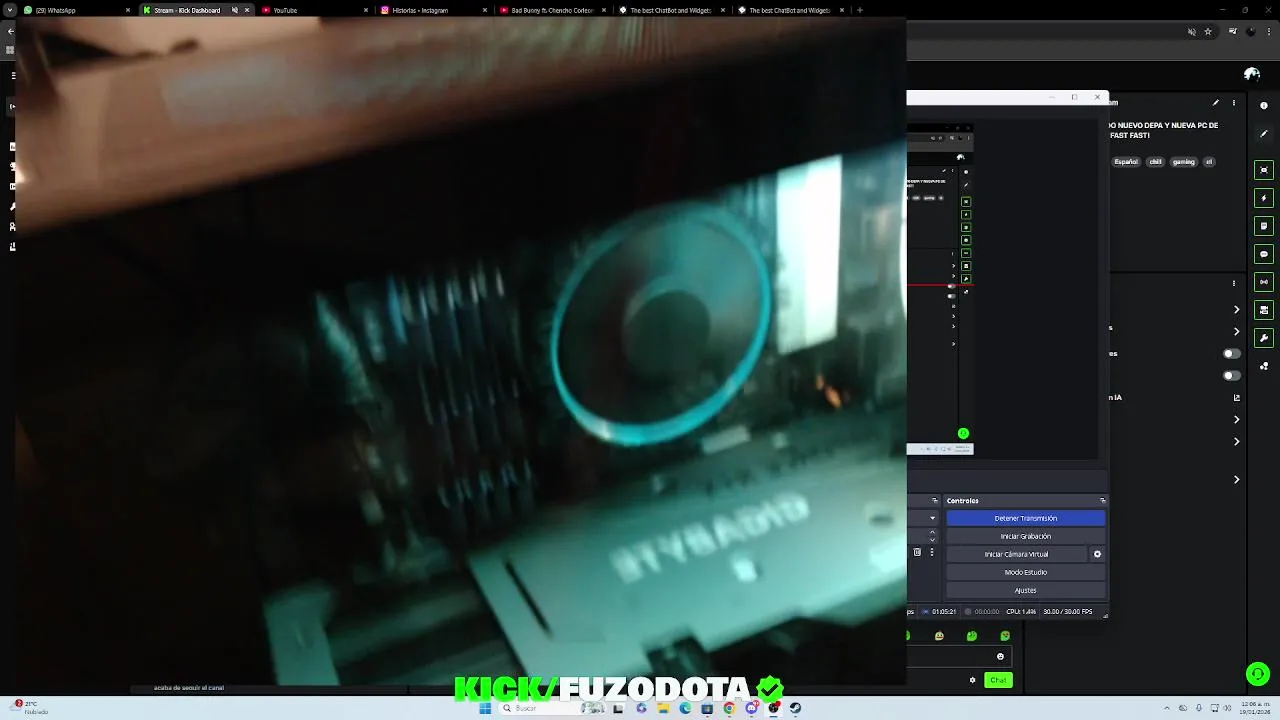Click Detener Transmisión in OBS controls
The height and width of the screenshot is (720, 1280).
[1025, 518]
